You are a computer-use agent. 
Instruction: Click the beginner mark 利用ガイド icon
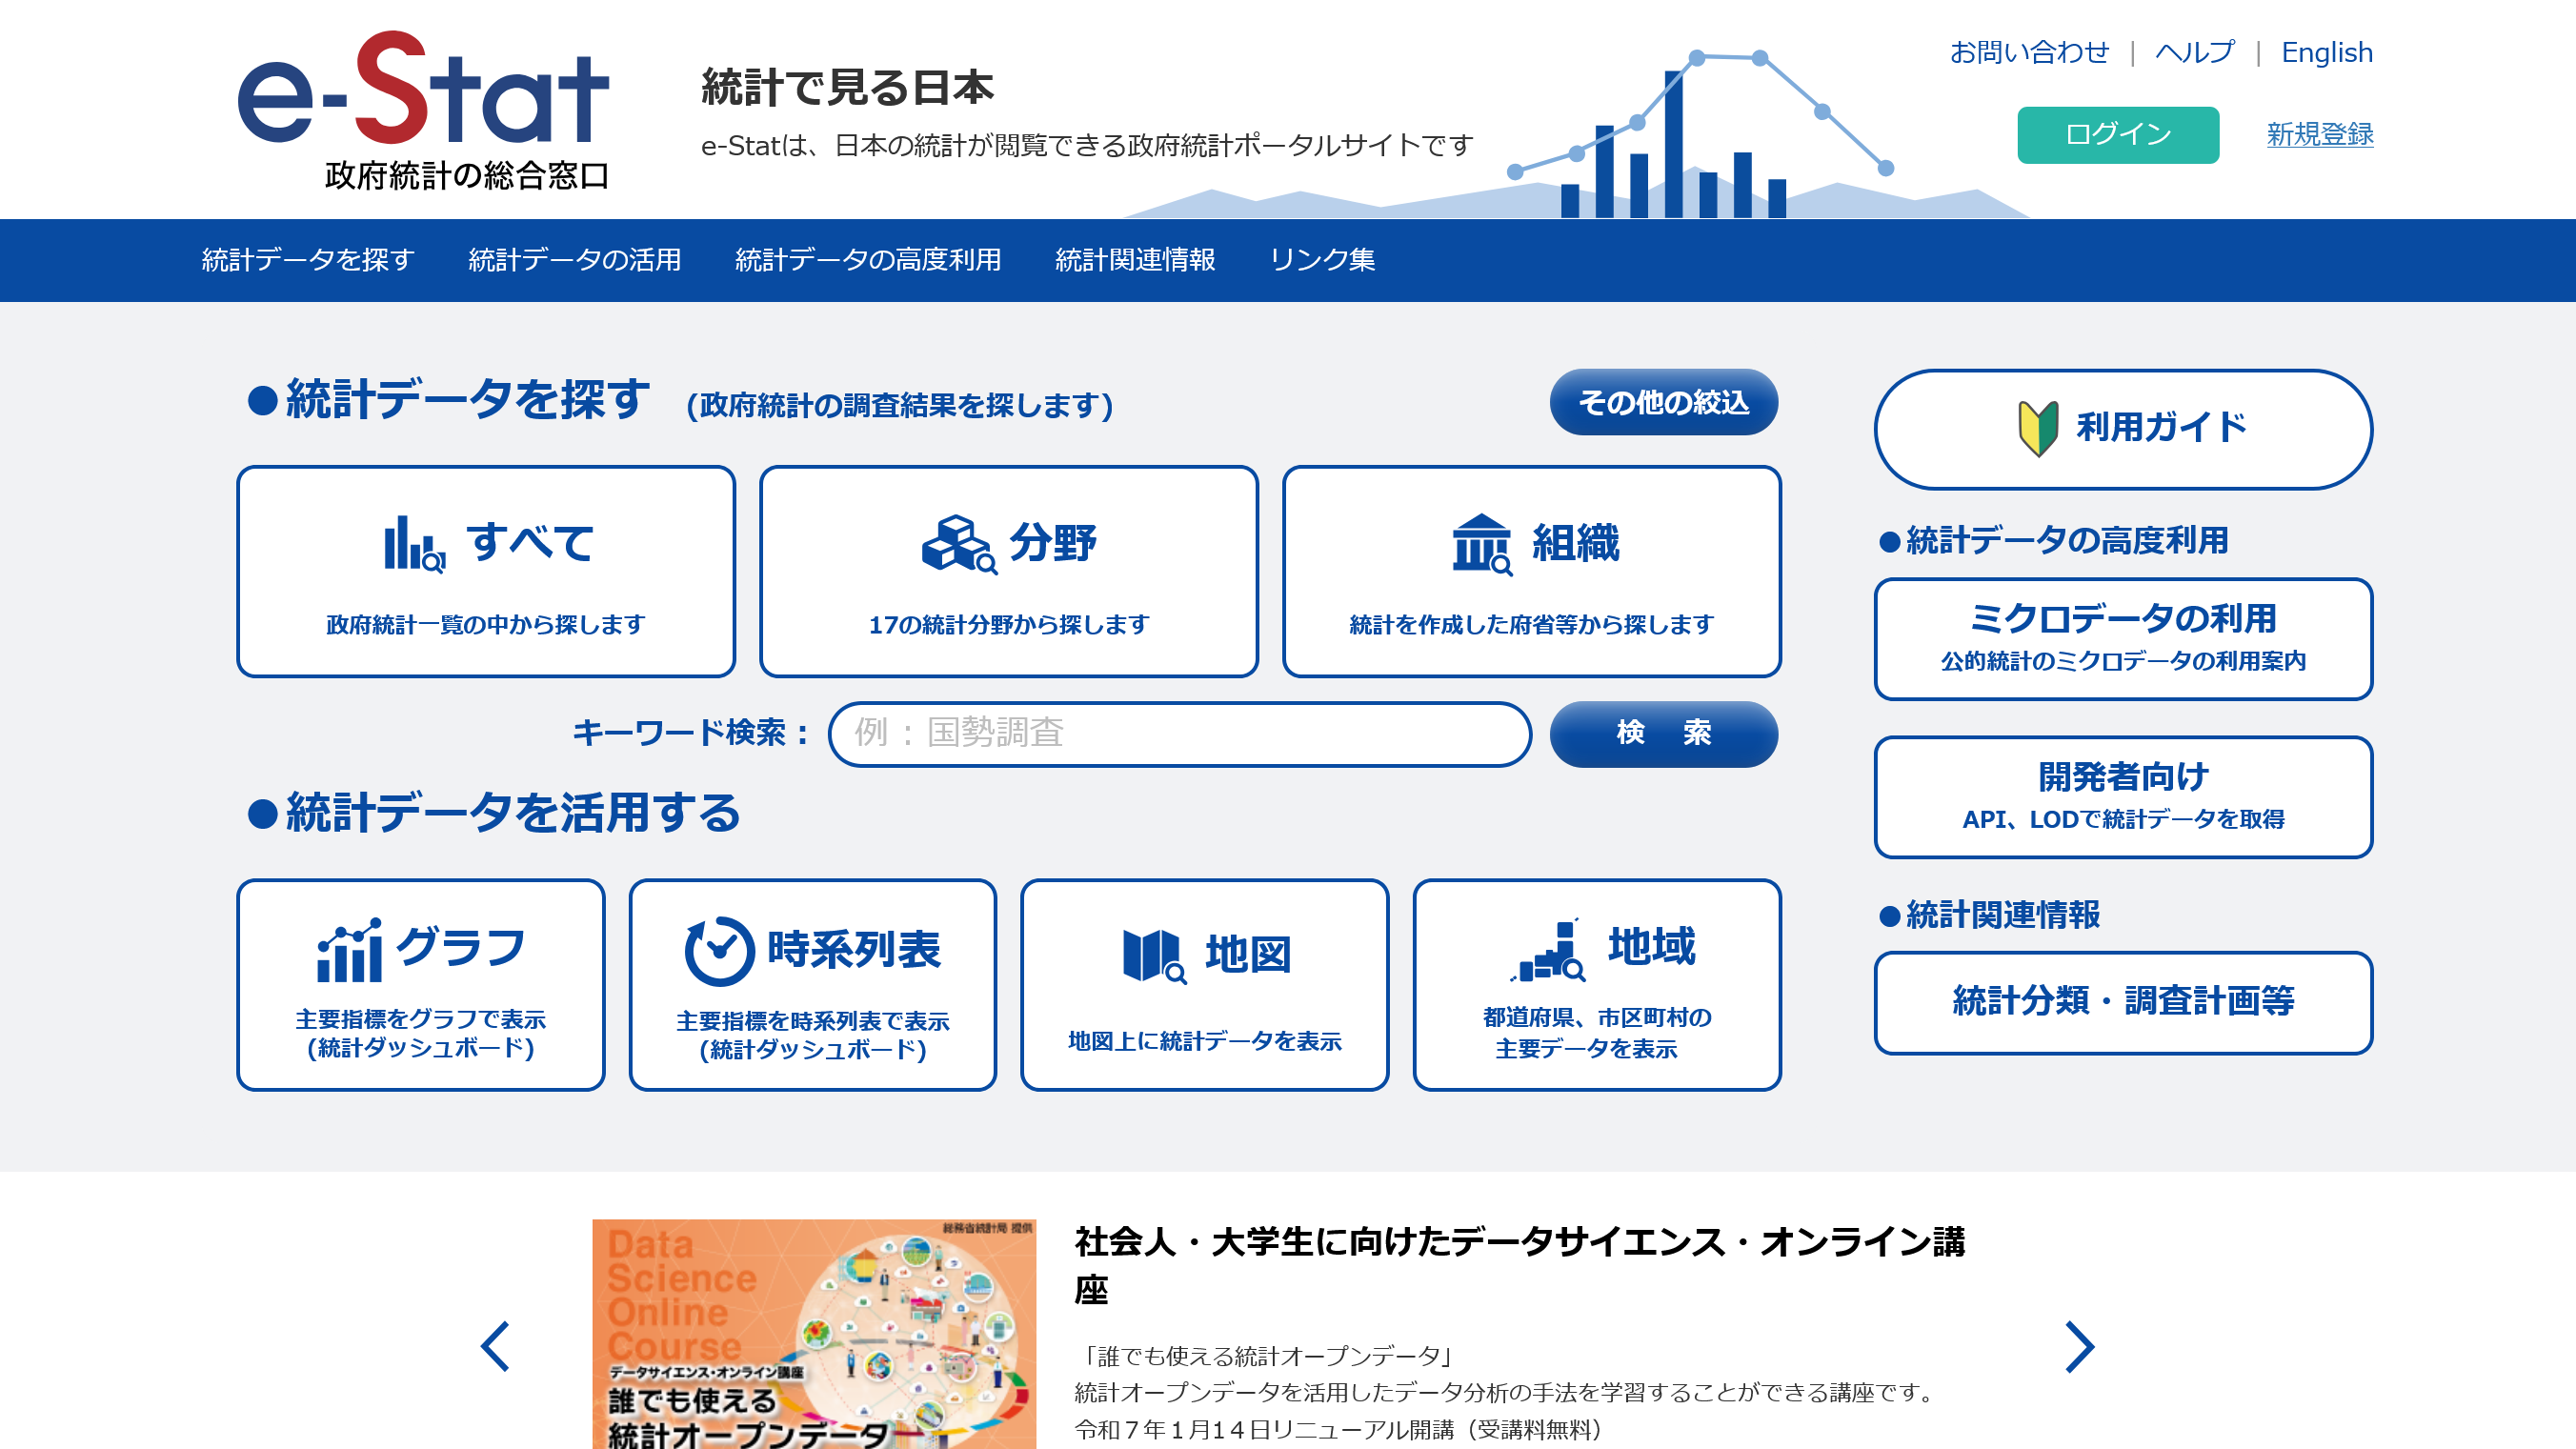coord(2037,428)
